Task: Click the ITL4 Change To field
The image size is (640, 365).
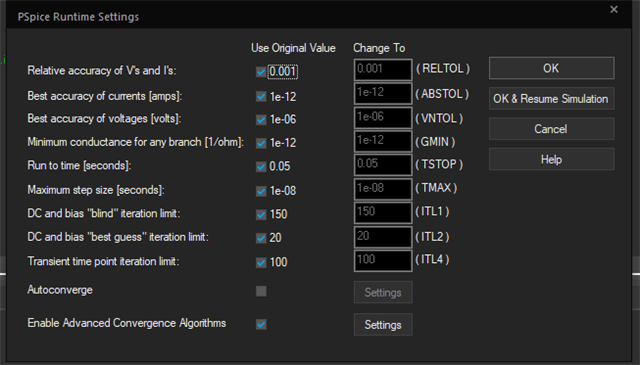Action: [383, 260]
